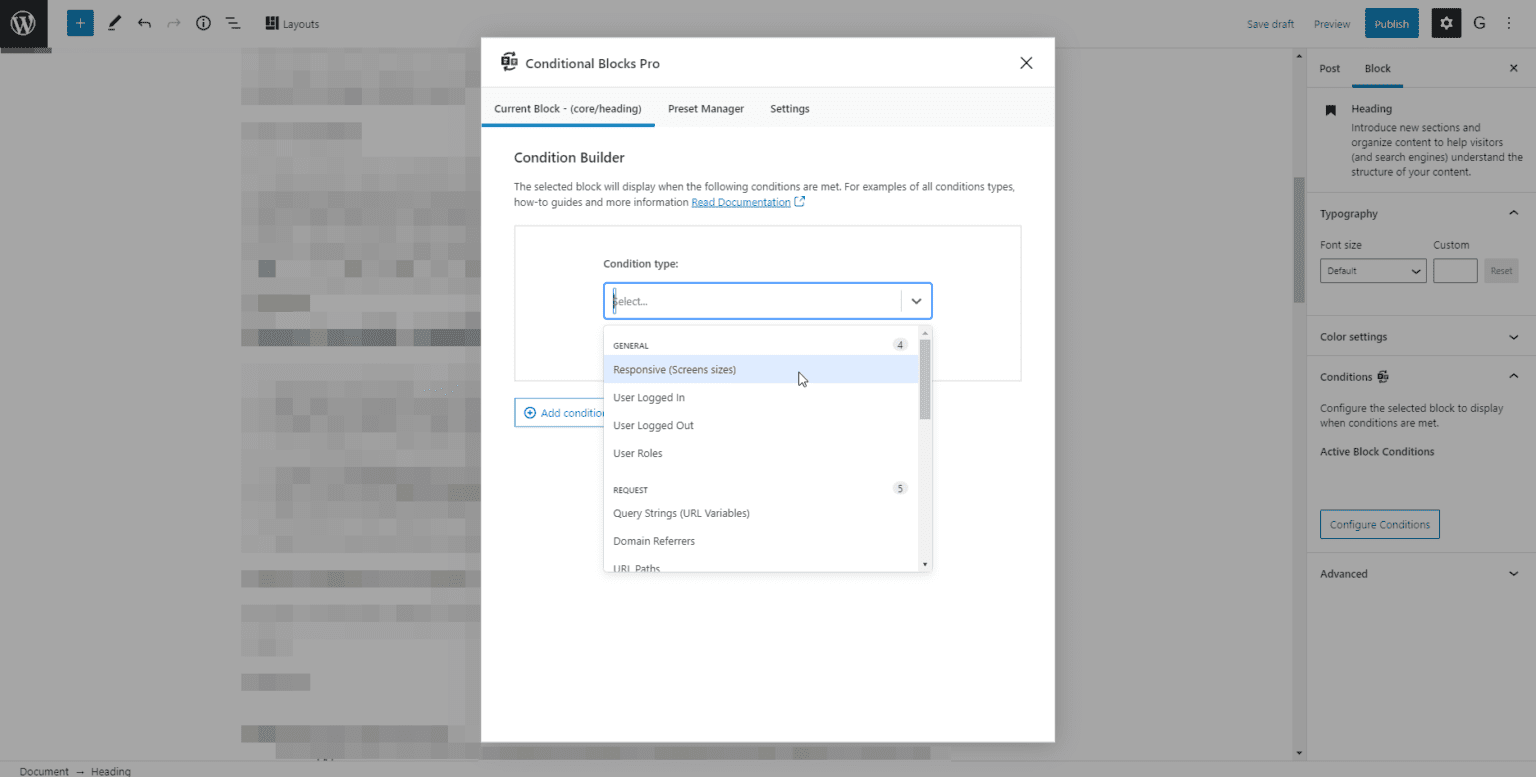
Task: Click the Publish button
Action: [x=1391, y=22]
